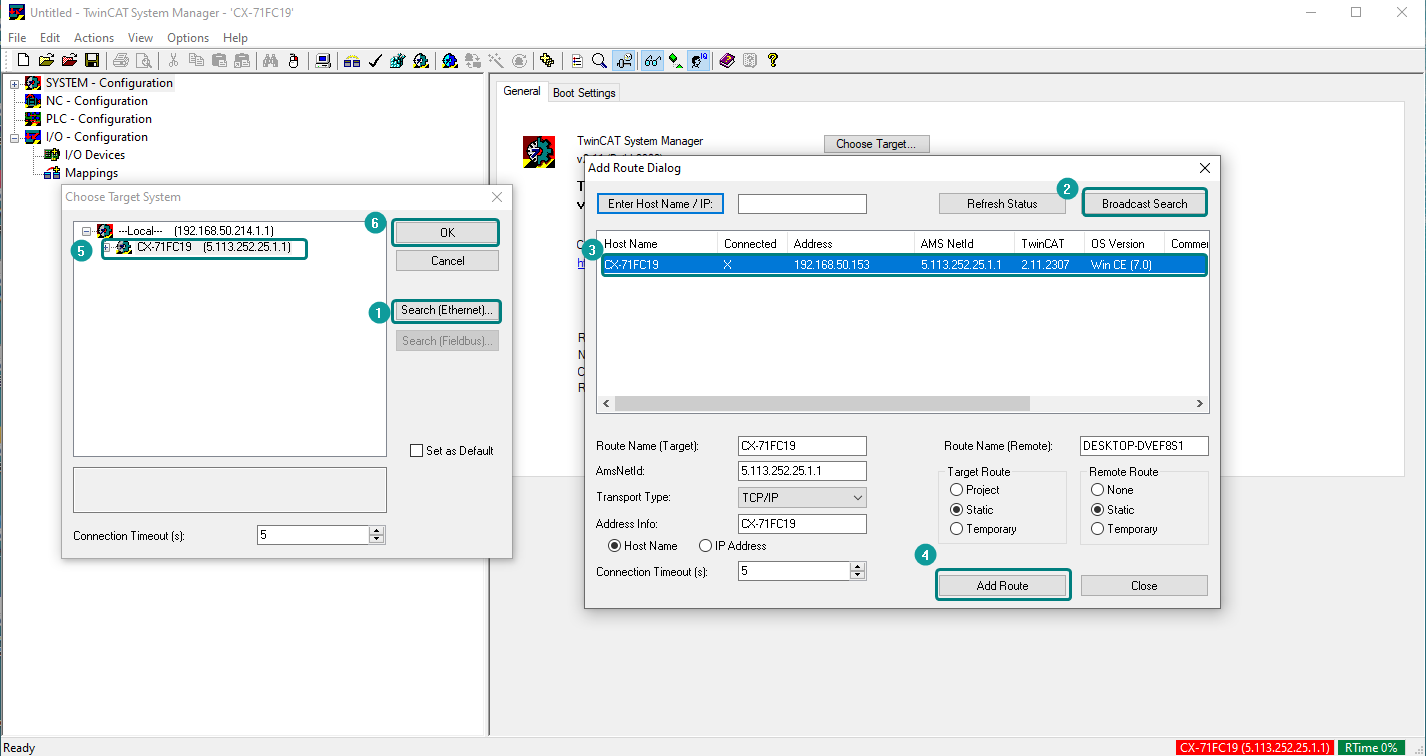Open the Transport Type dropdown
The height and width of the screenshot is (756, 1426).
point(802,497)
